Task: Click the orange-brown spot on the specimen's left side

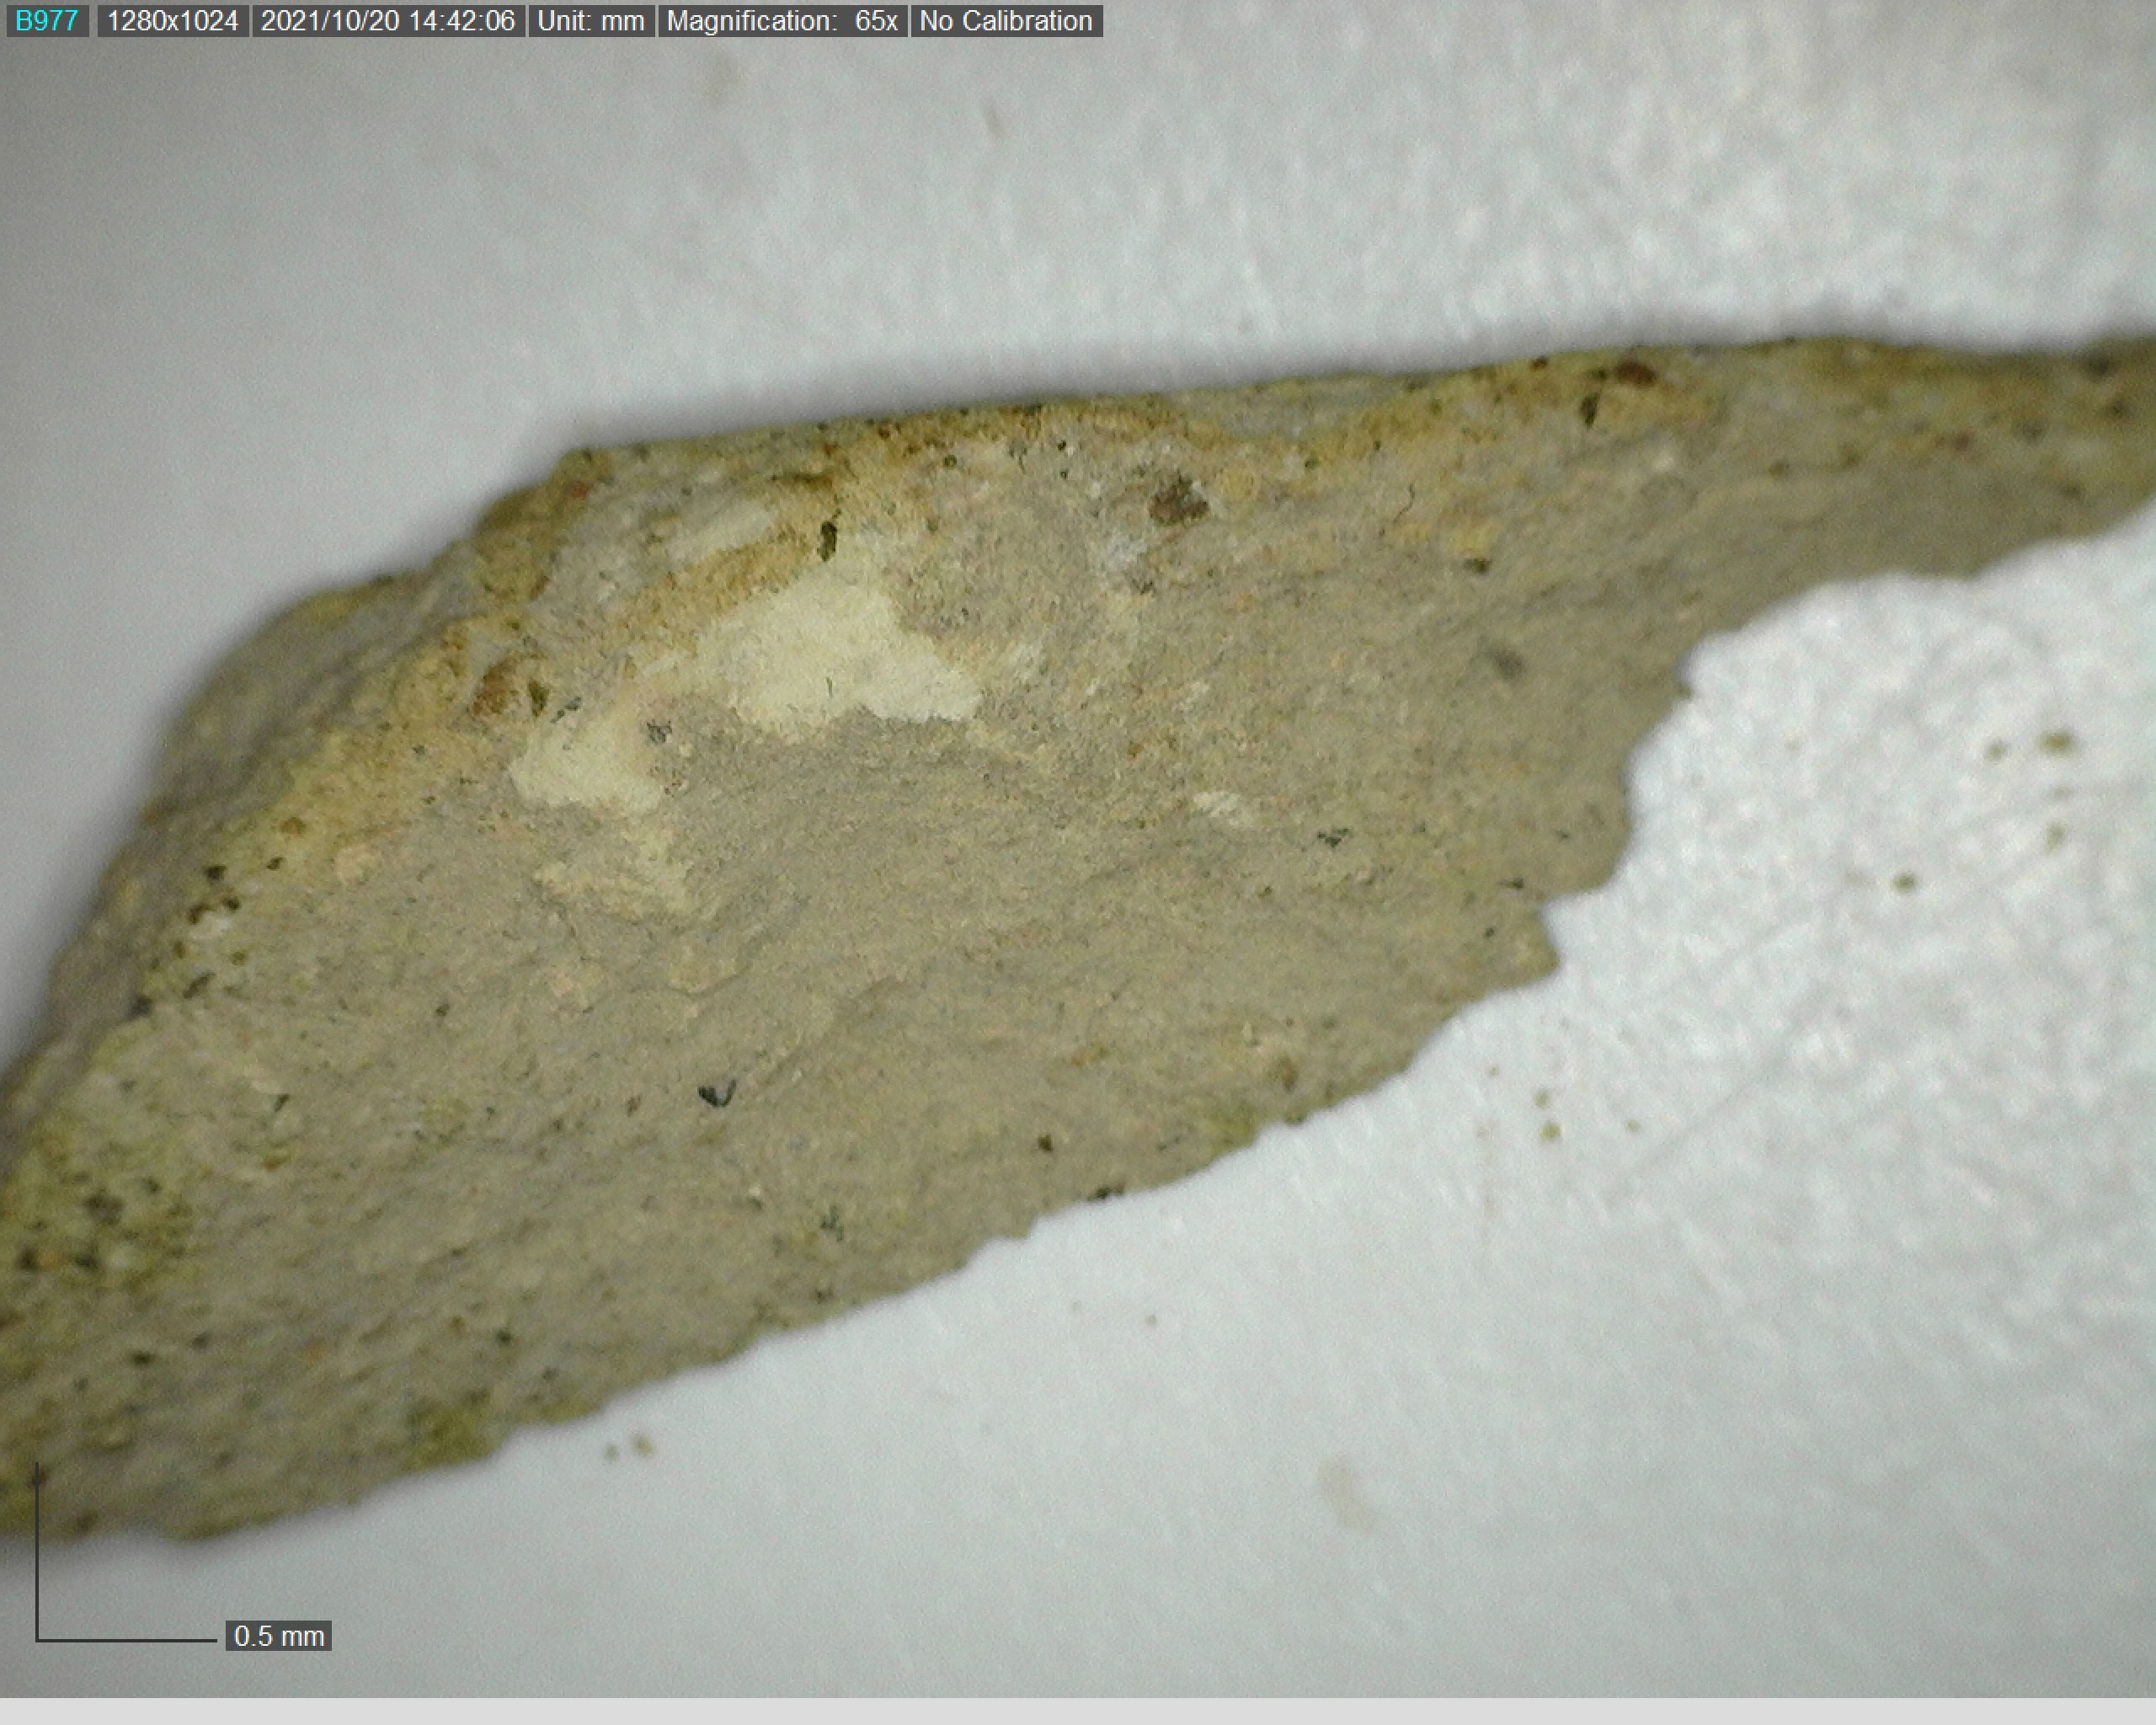Action: [493, 690]
